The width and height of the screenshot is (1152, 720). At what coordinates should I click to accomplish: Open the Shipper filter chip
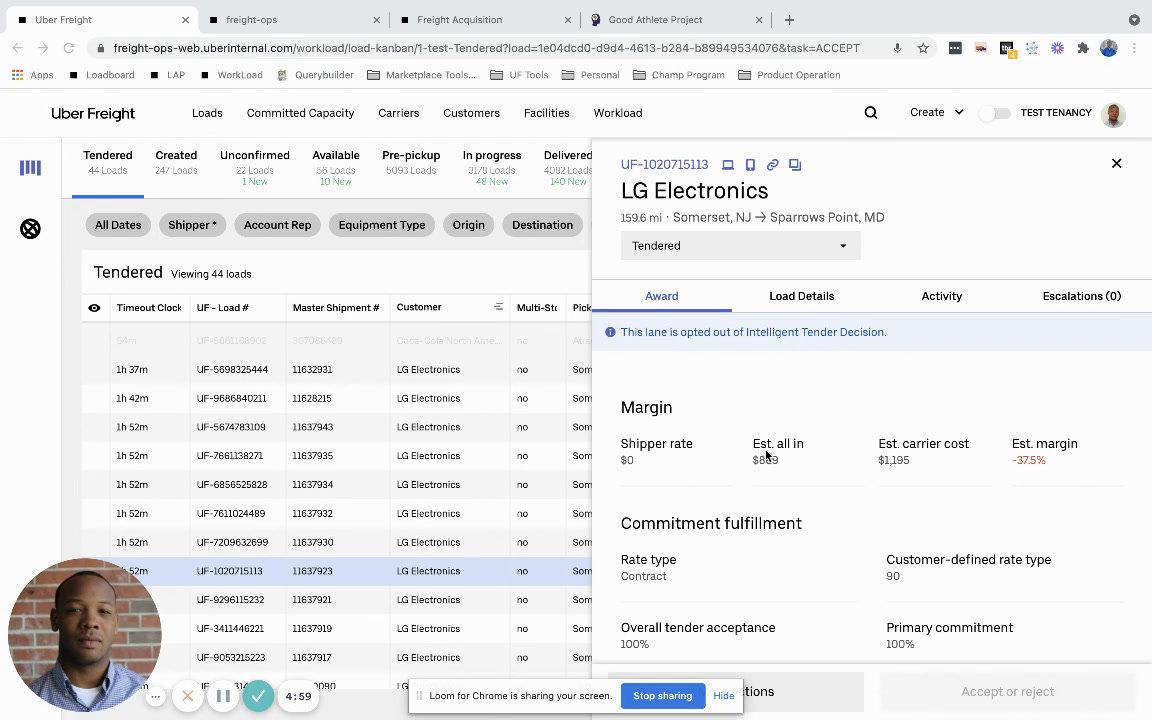coord(192,225)
